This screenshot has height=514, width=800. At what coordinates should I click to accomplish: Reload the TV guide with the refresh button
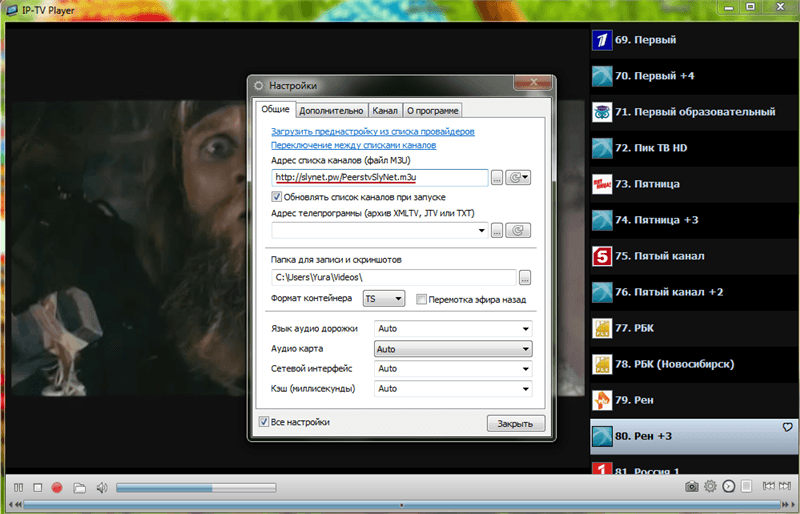[518, 231]
